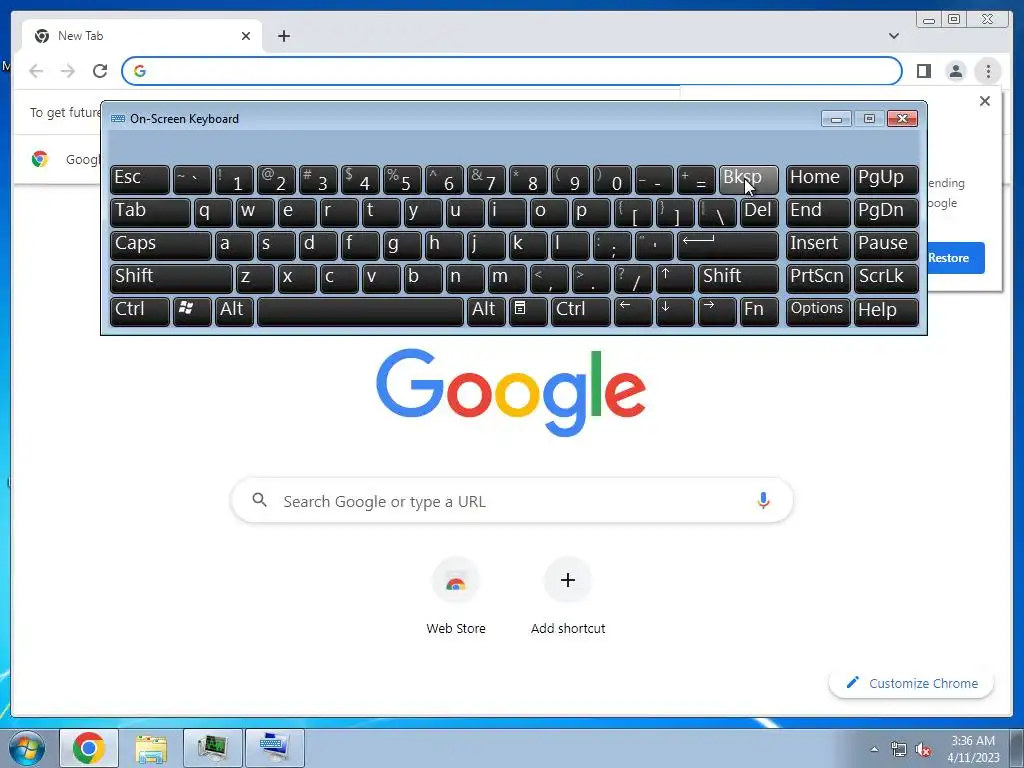The width and height of the screenshot is (1024, 768).
Task: Show hidden tray icons arrow
Action: pos(874,749)
